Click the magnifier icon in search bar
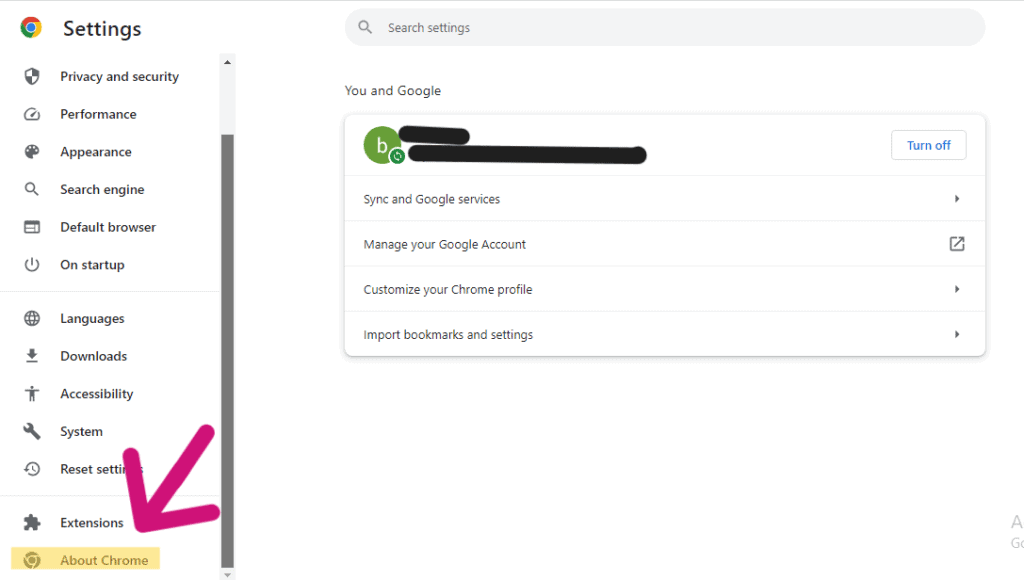 point(365,27)
